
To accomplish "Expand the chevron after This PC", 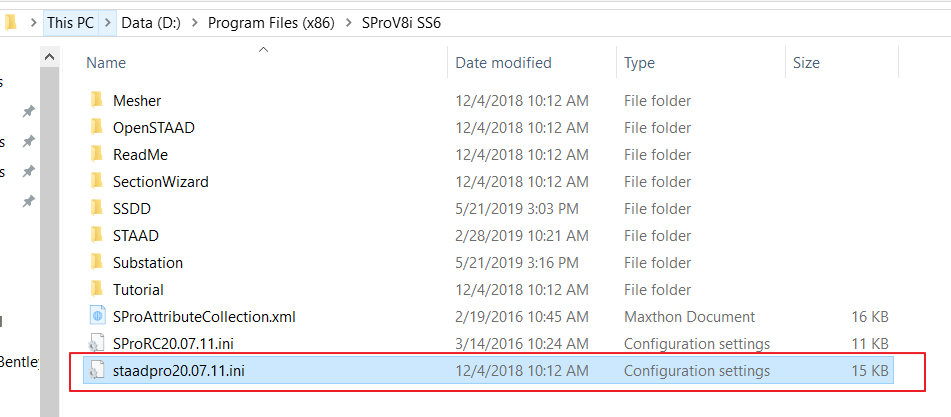I will point(108,22).
